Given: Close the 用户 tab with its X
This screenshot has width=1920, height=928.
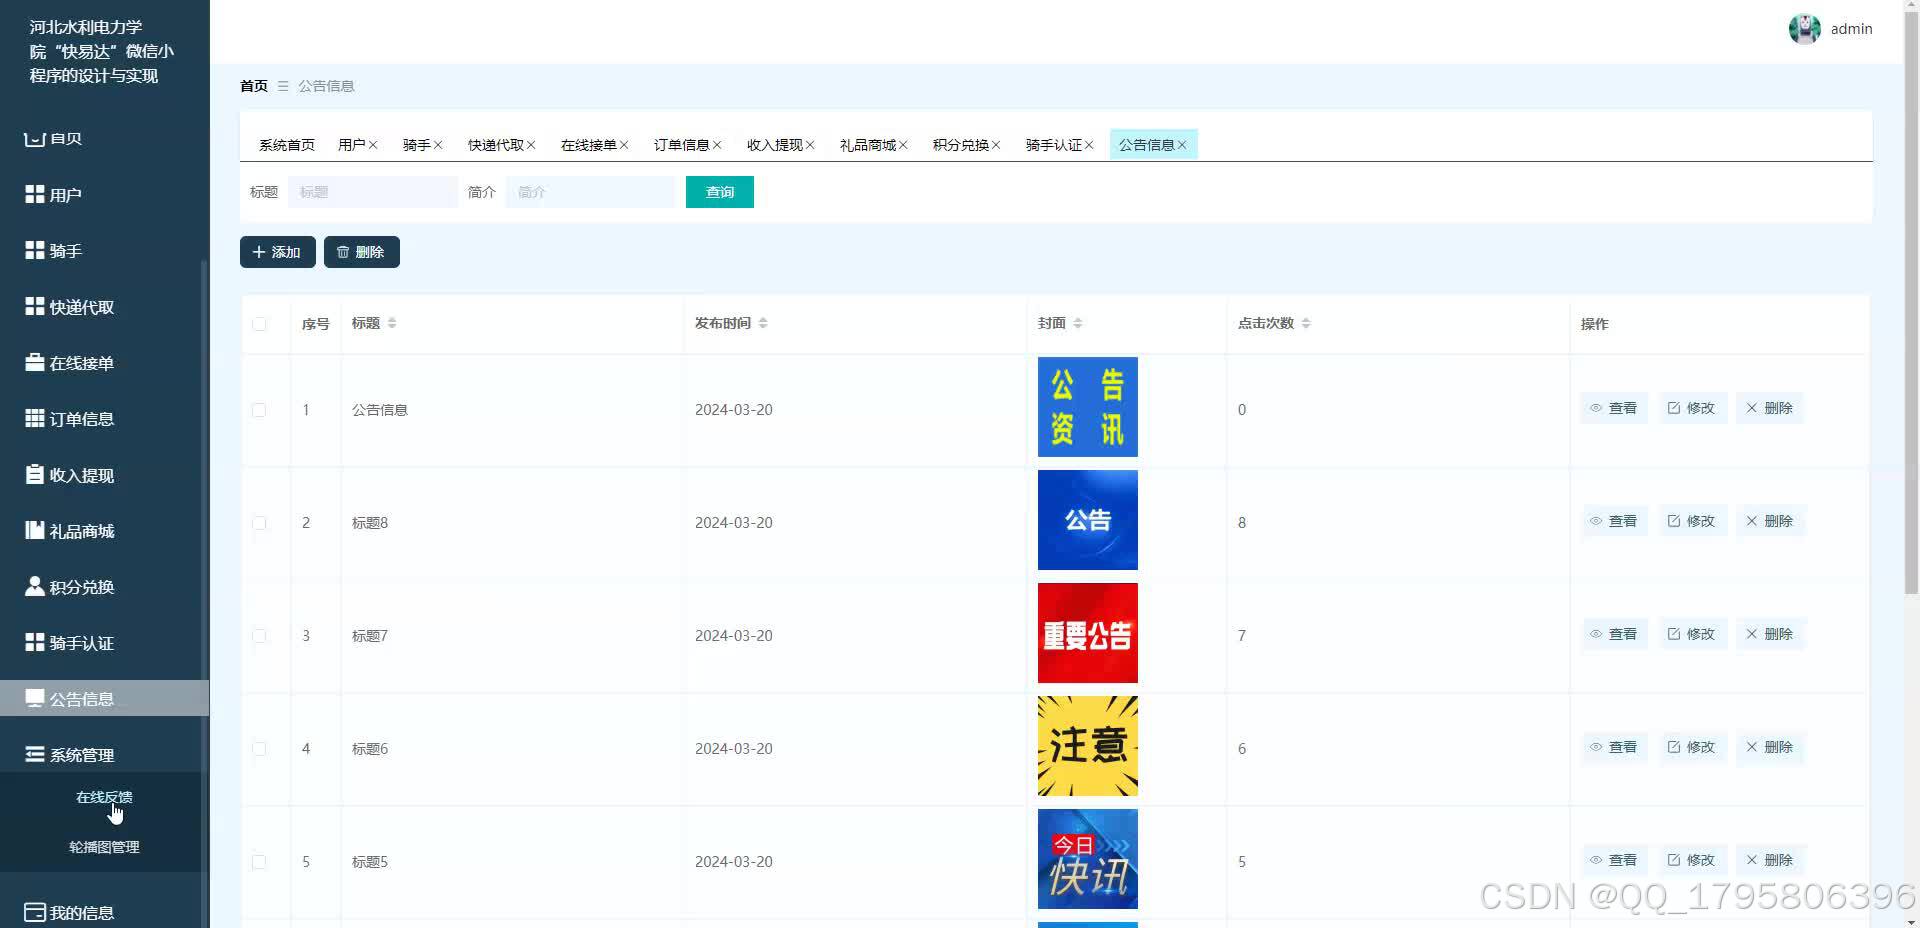Looking at the screenshot, I should [373, 145].
